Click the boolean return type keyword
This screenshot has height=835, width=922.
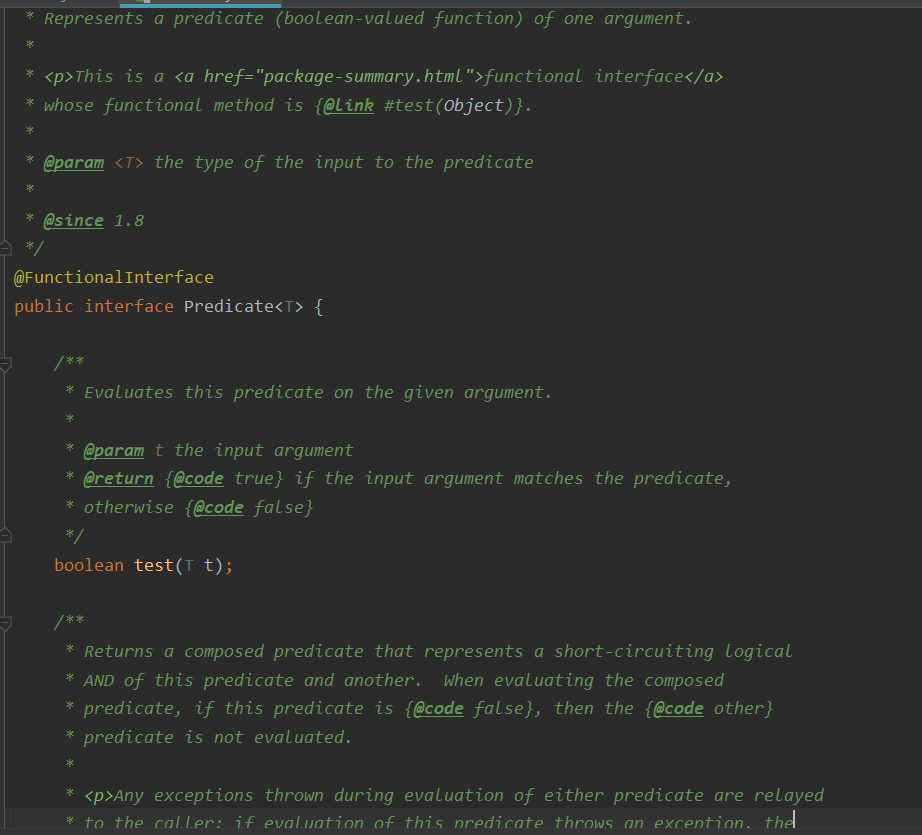[89, 565]
